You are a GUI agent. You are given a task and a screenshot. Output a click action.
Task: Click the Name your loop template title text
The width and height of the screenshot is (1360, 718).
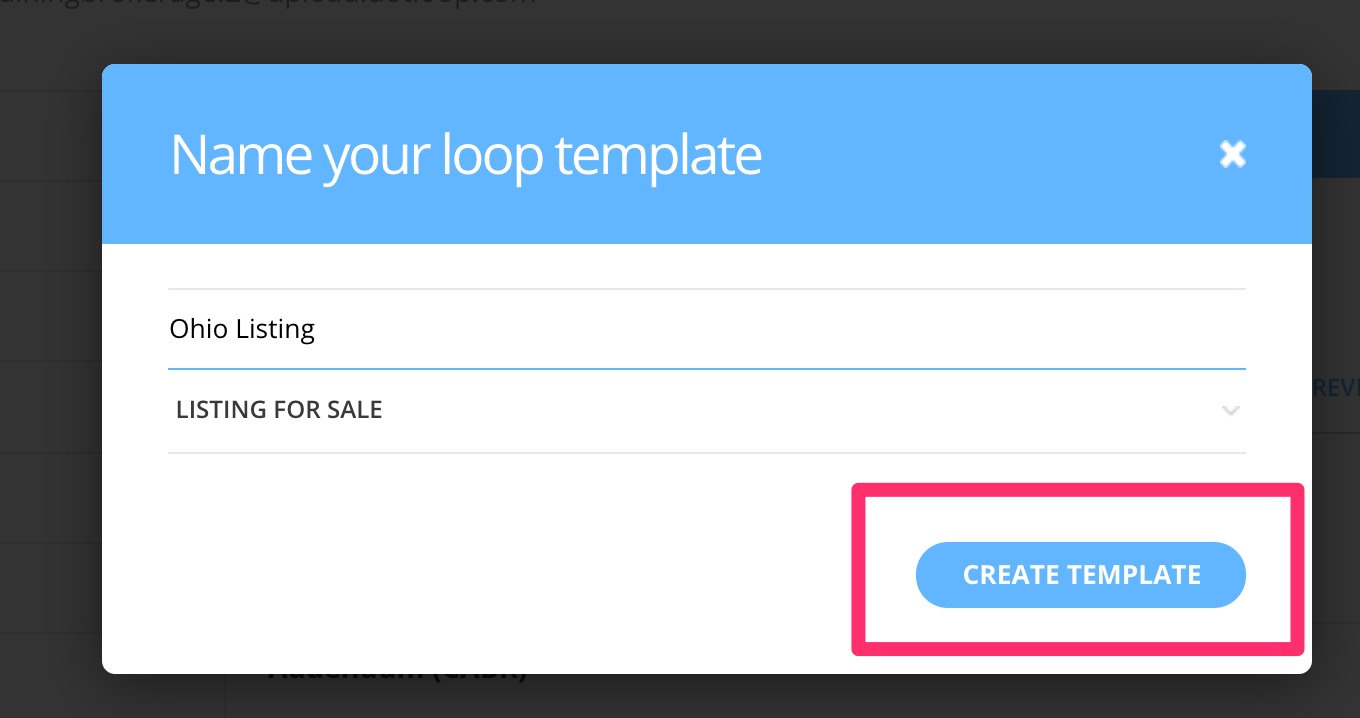click(466, 154)
